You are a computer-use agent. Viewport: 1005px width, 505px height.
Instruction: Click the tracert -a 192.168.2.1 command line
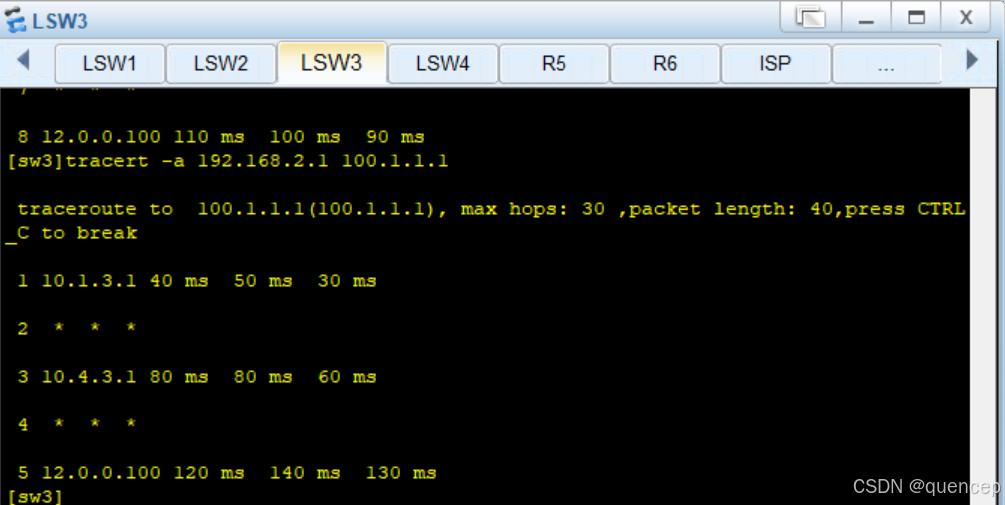[227, 161]
